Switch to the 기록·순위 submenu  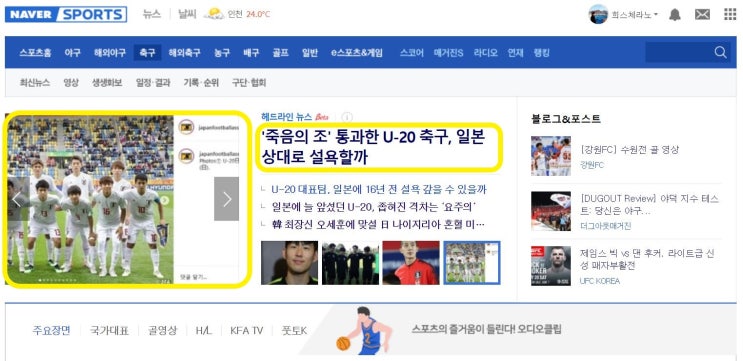point(201,82)
